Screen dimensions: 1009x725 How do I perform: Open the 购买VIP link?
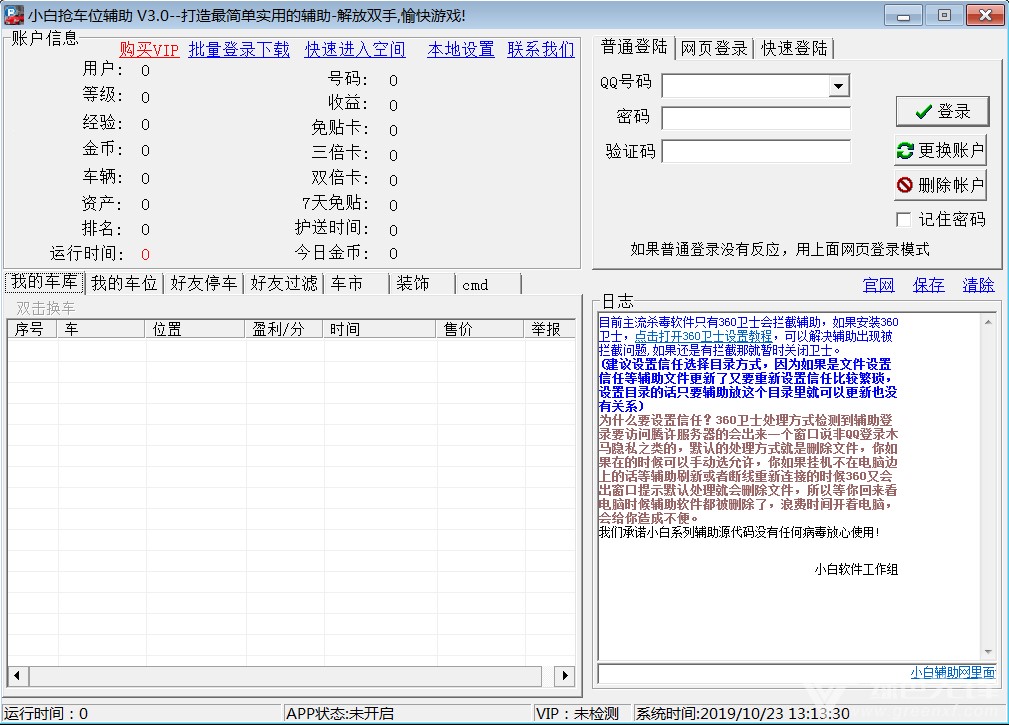pyautogui.click(x=149, y=50)
